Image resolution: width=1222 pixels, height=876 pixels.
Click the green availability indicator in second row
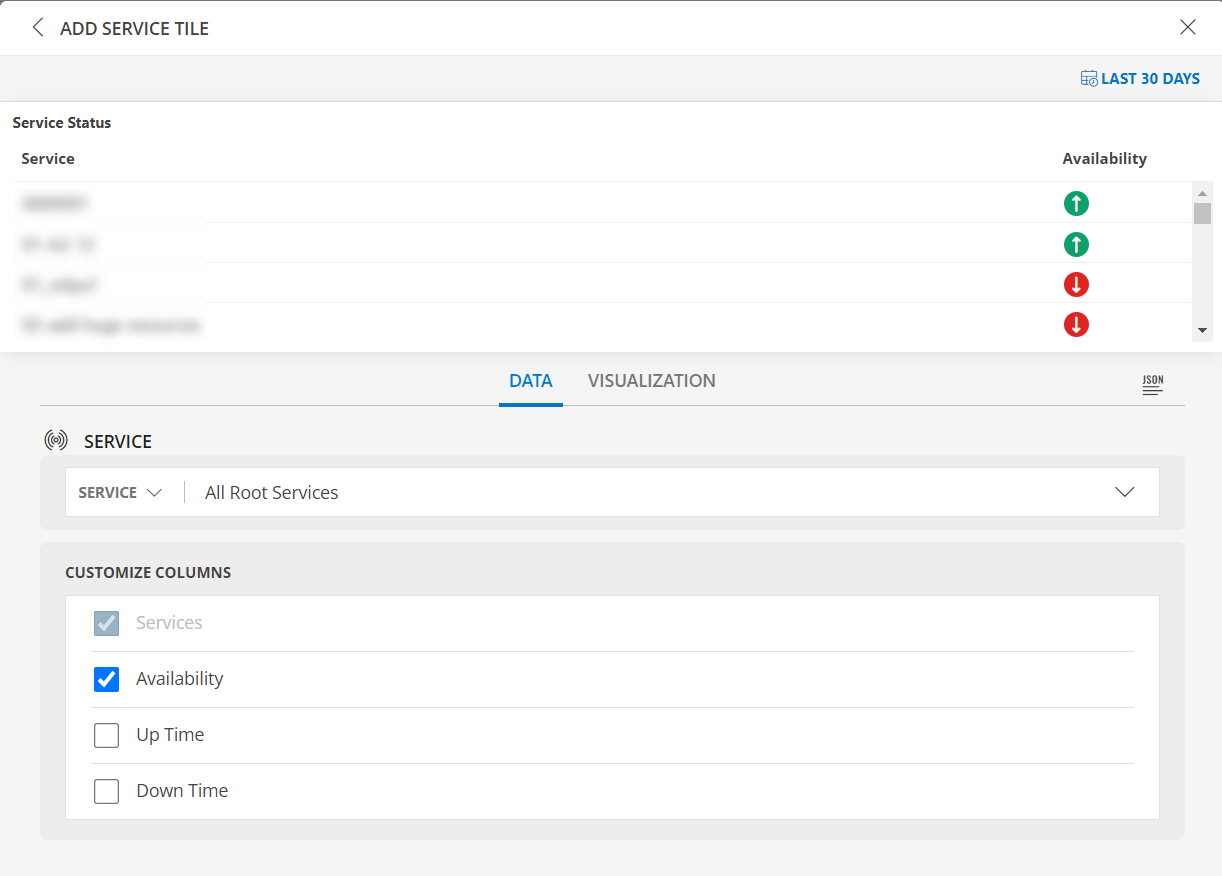coord(1076,244)
